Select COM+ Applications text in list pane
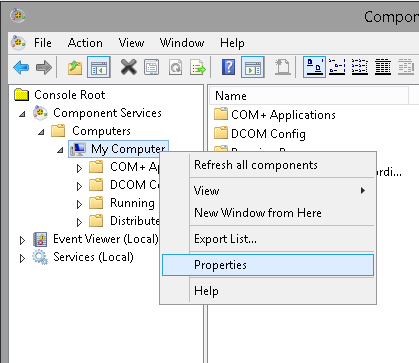This screenshot has width=419, height=363. point(283,115)
